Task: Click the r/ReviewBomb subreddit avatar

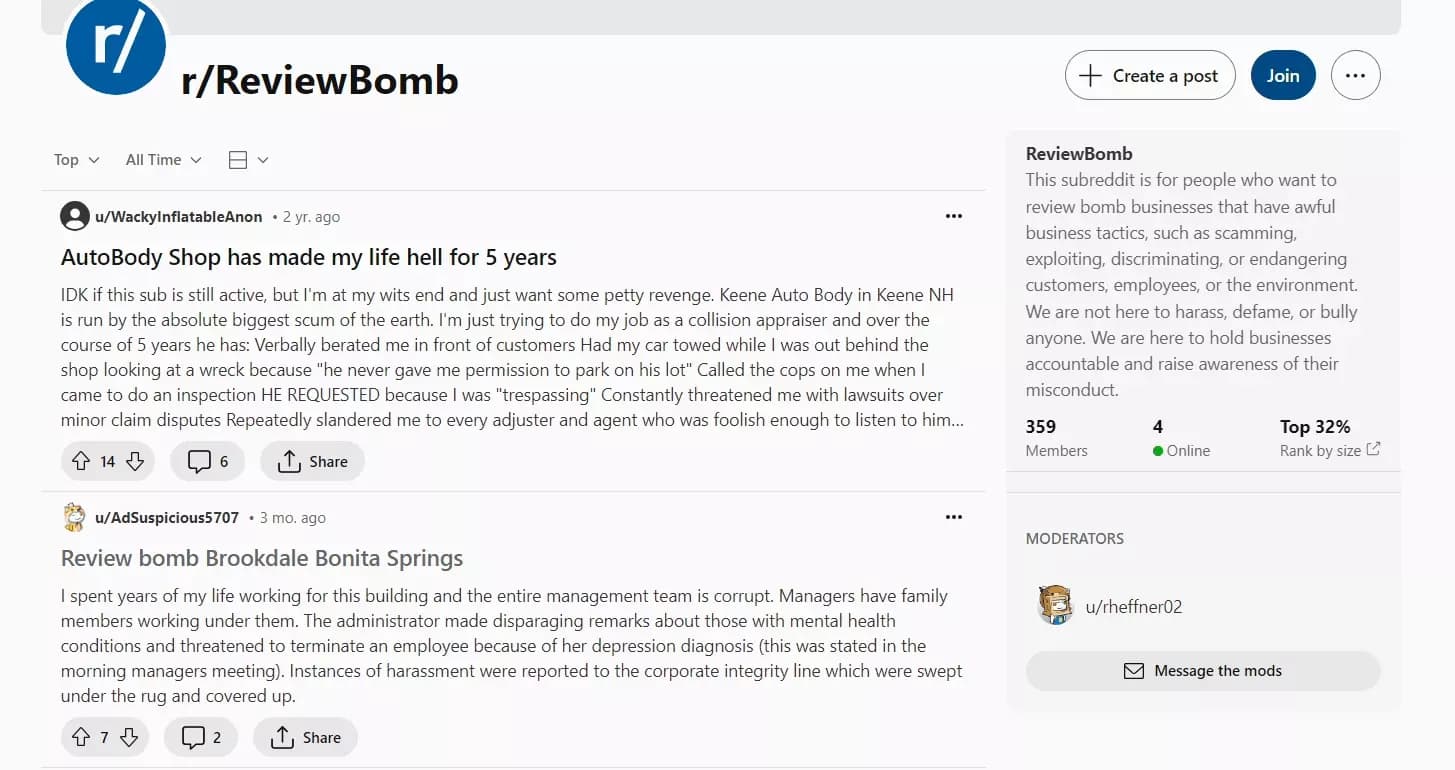Action: (x=115, y=45)
